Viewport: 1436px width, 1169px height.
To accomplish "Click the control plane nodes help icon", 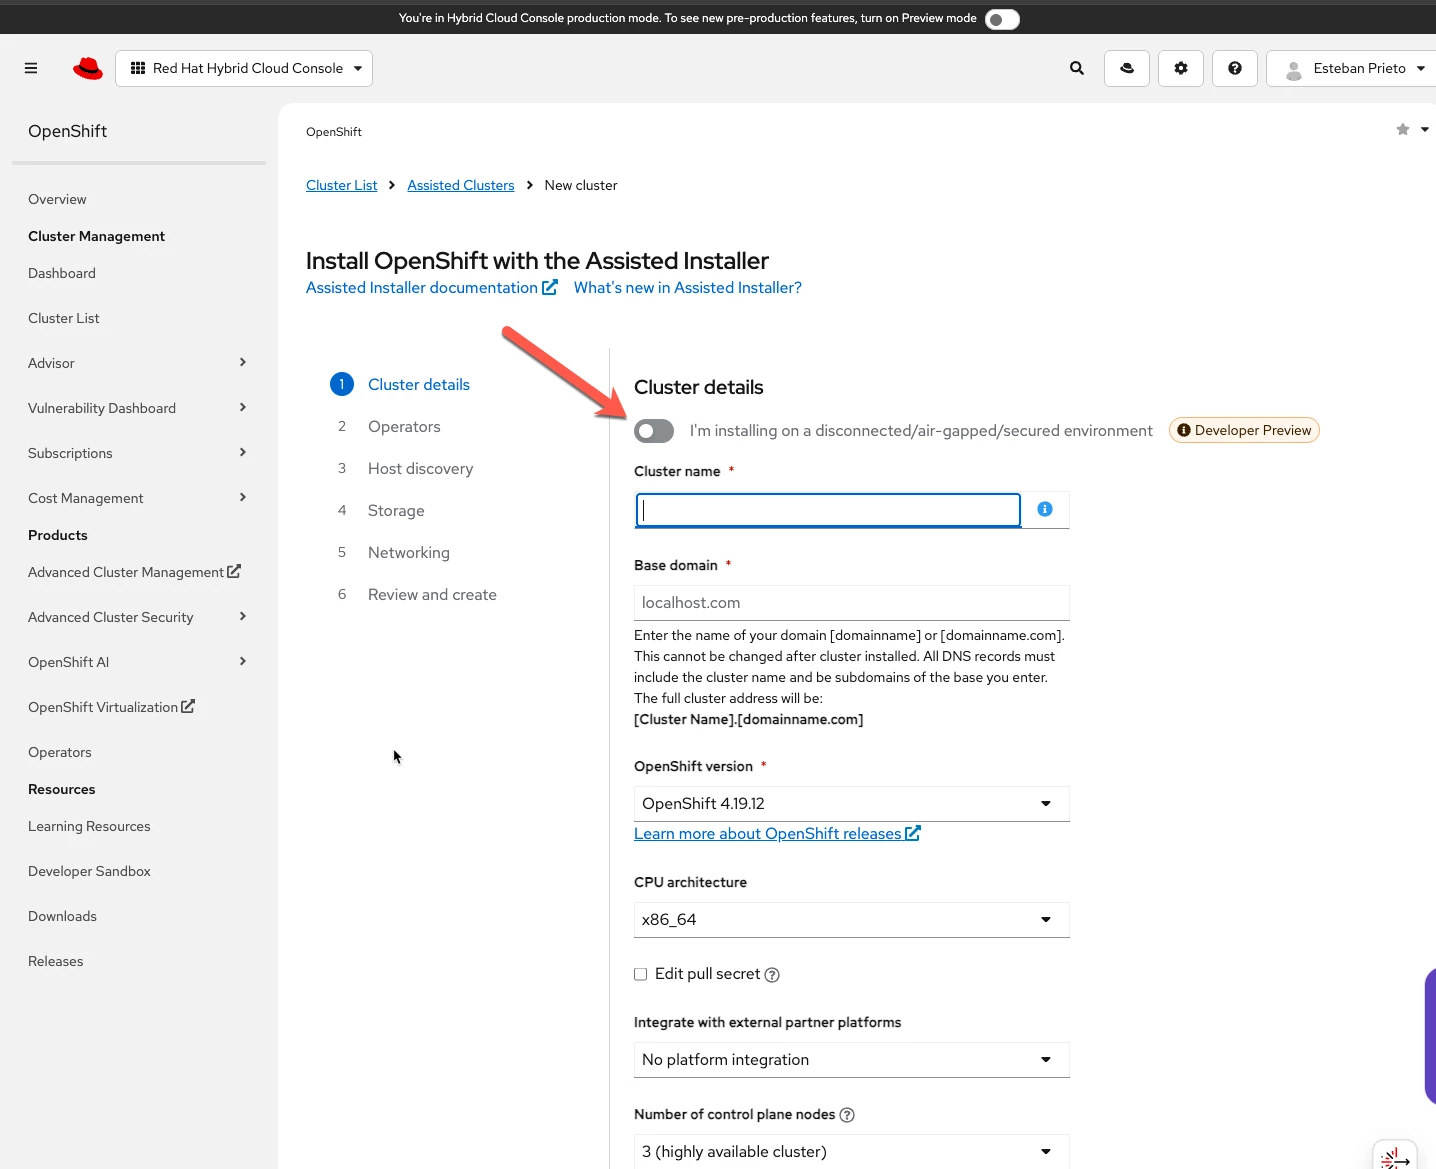I will pos(847,1115).
